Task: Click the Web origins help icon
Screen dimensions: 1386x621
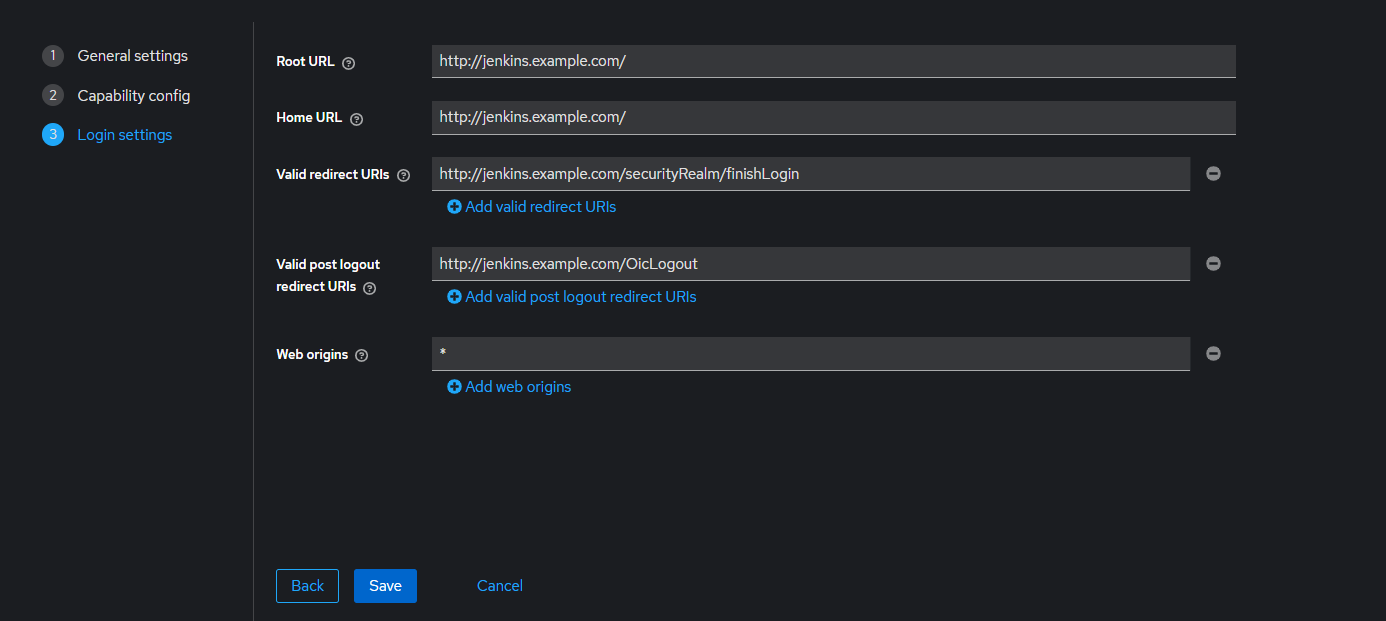Action: pos(362,355)
